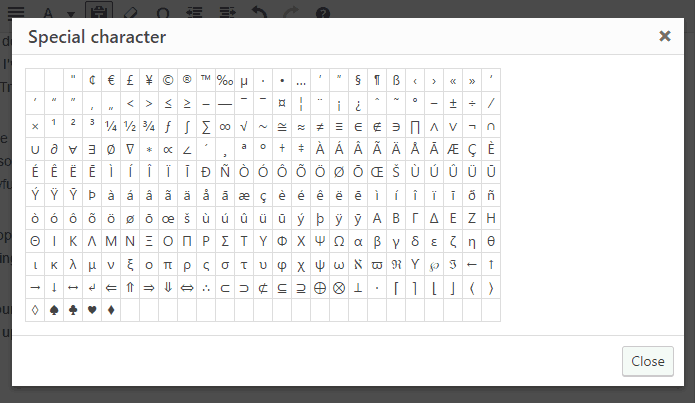Insert uppercase Ç with cedilla
Image resolution: width=695 pixels, height=403 pixels.
pos(472,149)
